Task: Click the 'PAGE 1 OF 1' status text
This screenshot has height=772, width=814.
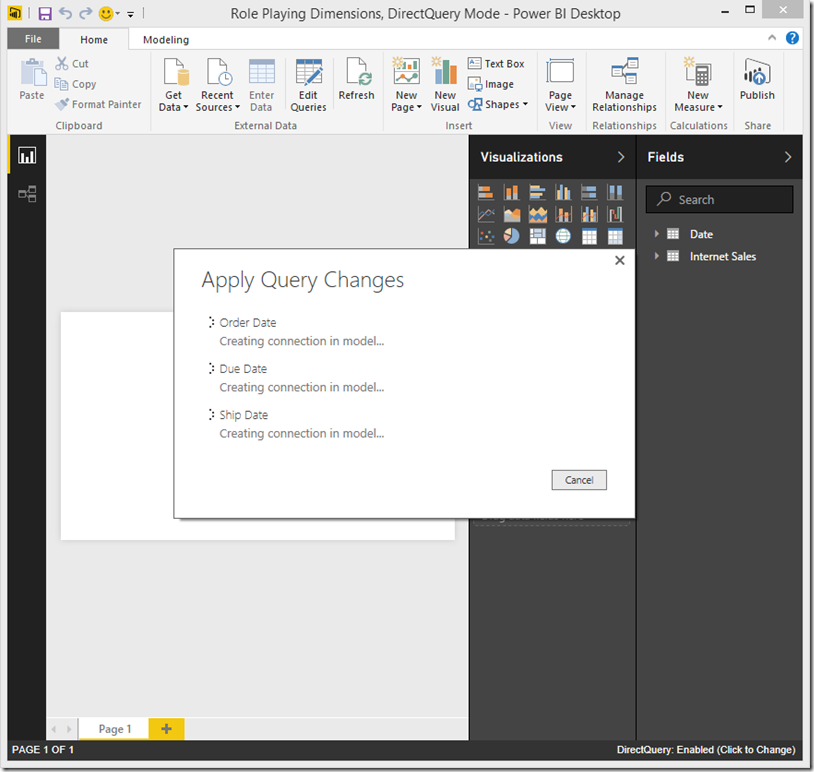Action: click(43, 749)
